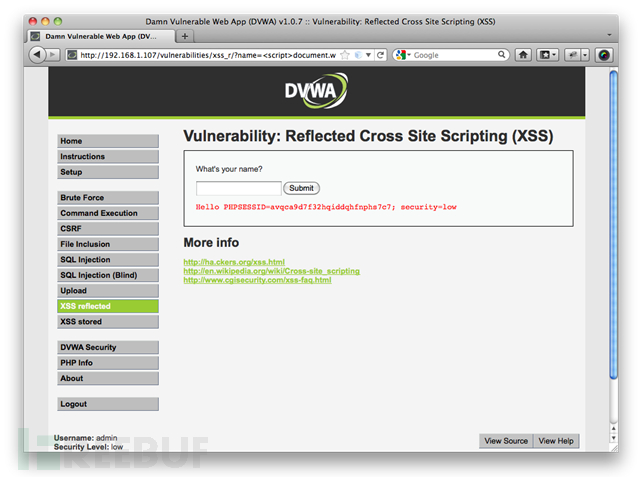Click the forward navigation arrow

pyautogui.click(x=52, y=55)
